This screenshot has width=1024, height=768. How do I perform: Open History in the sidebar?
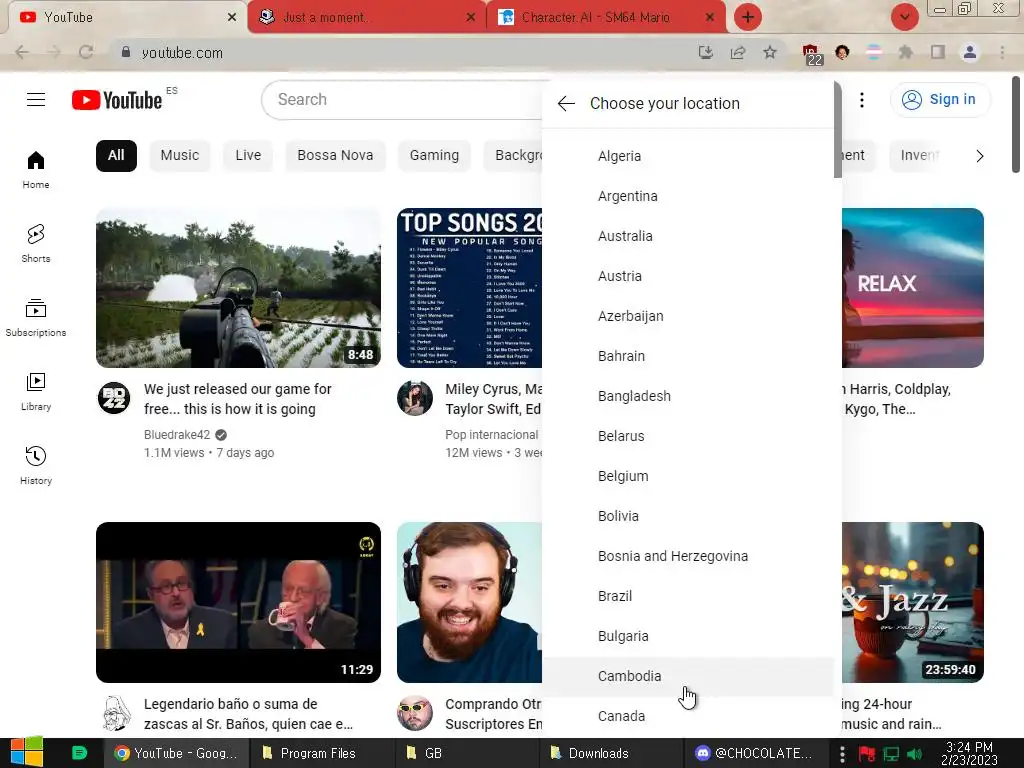click(x=36, y=465)
